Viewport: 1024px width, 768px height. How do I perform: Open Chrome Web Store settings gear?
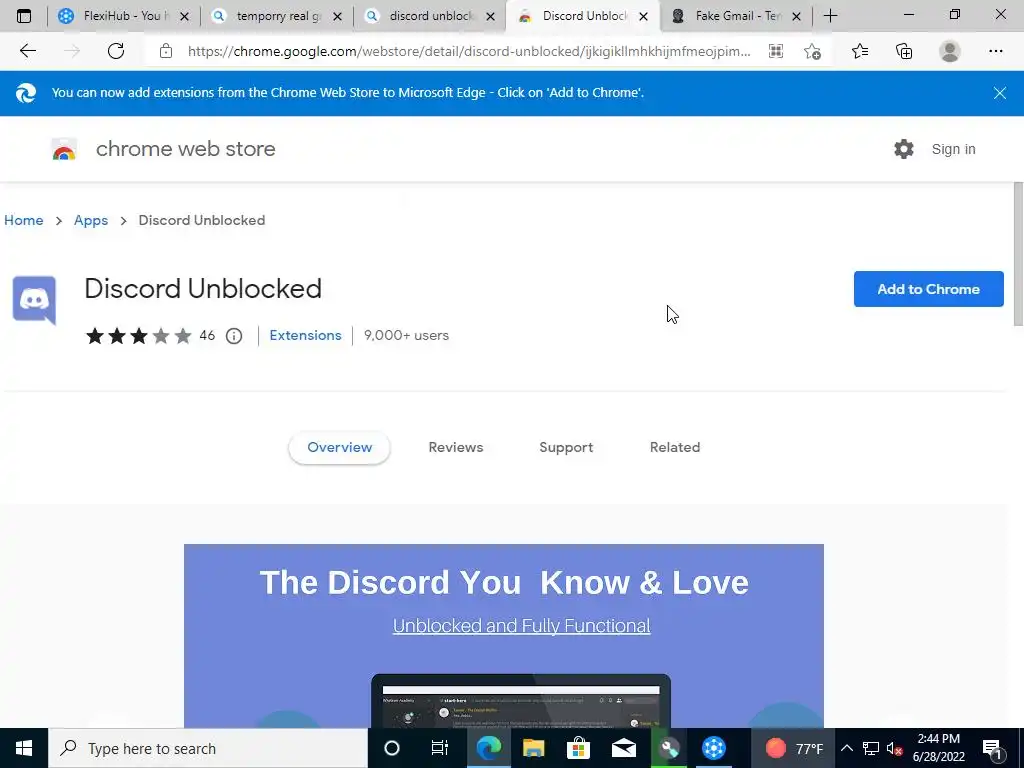click(x=904, y=149)
